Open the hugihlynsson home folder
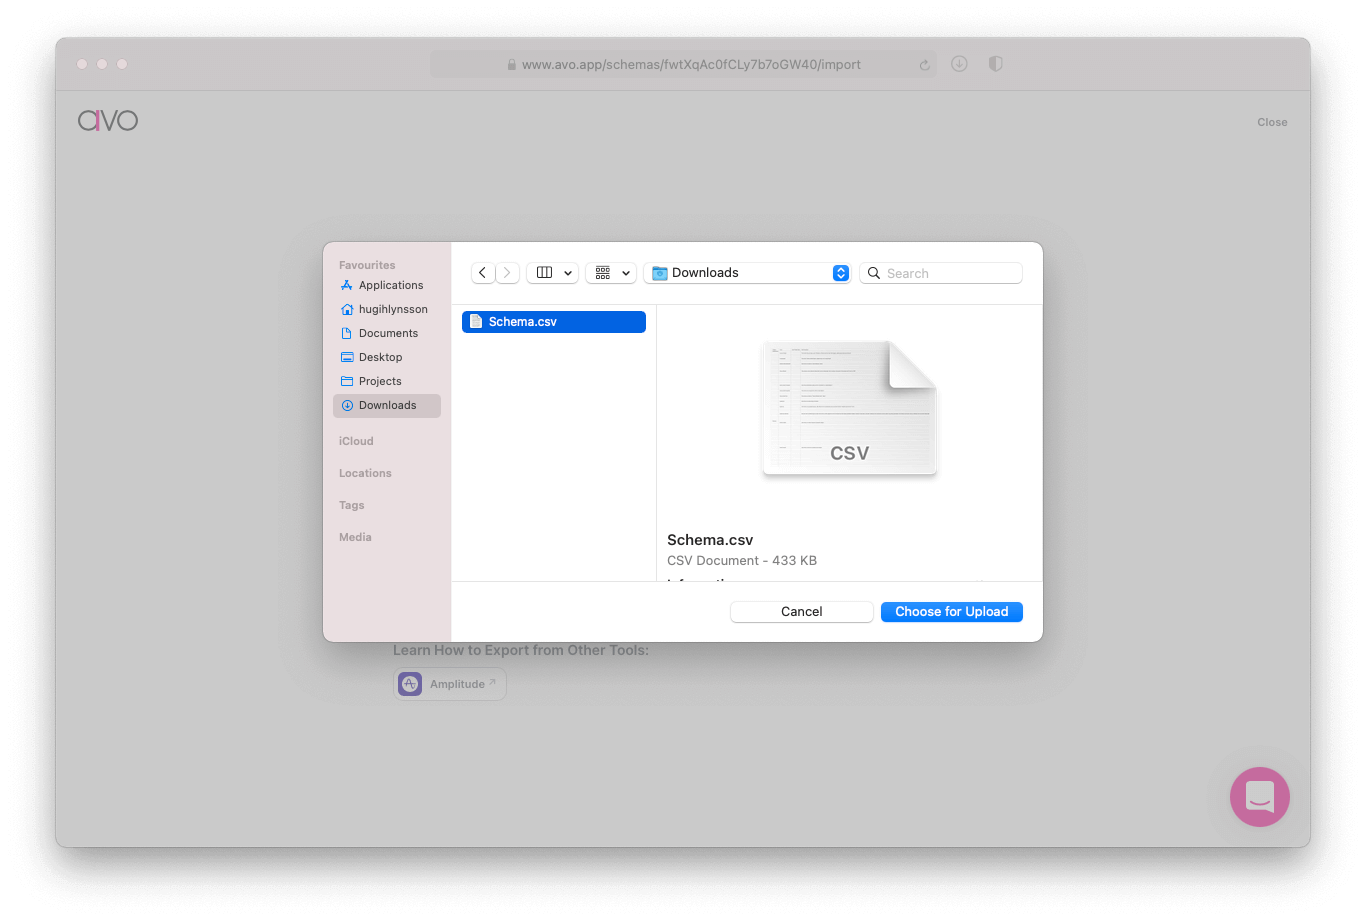This screenshot has width=1366, height=921. (x=392, y=309)
